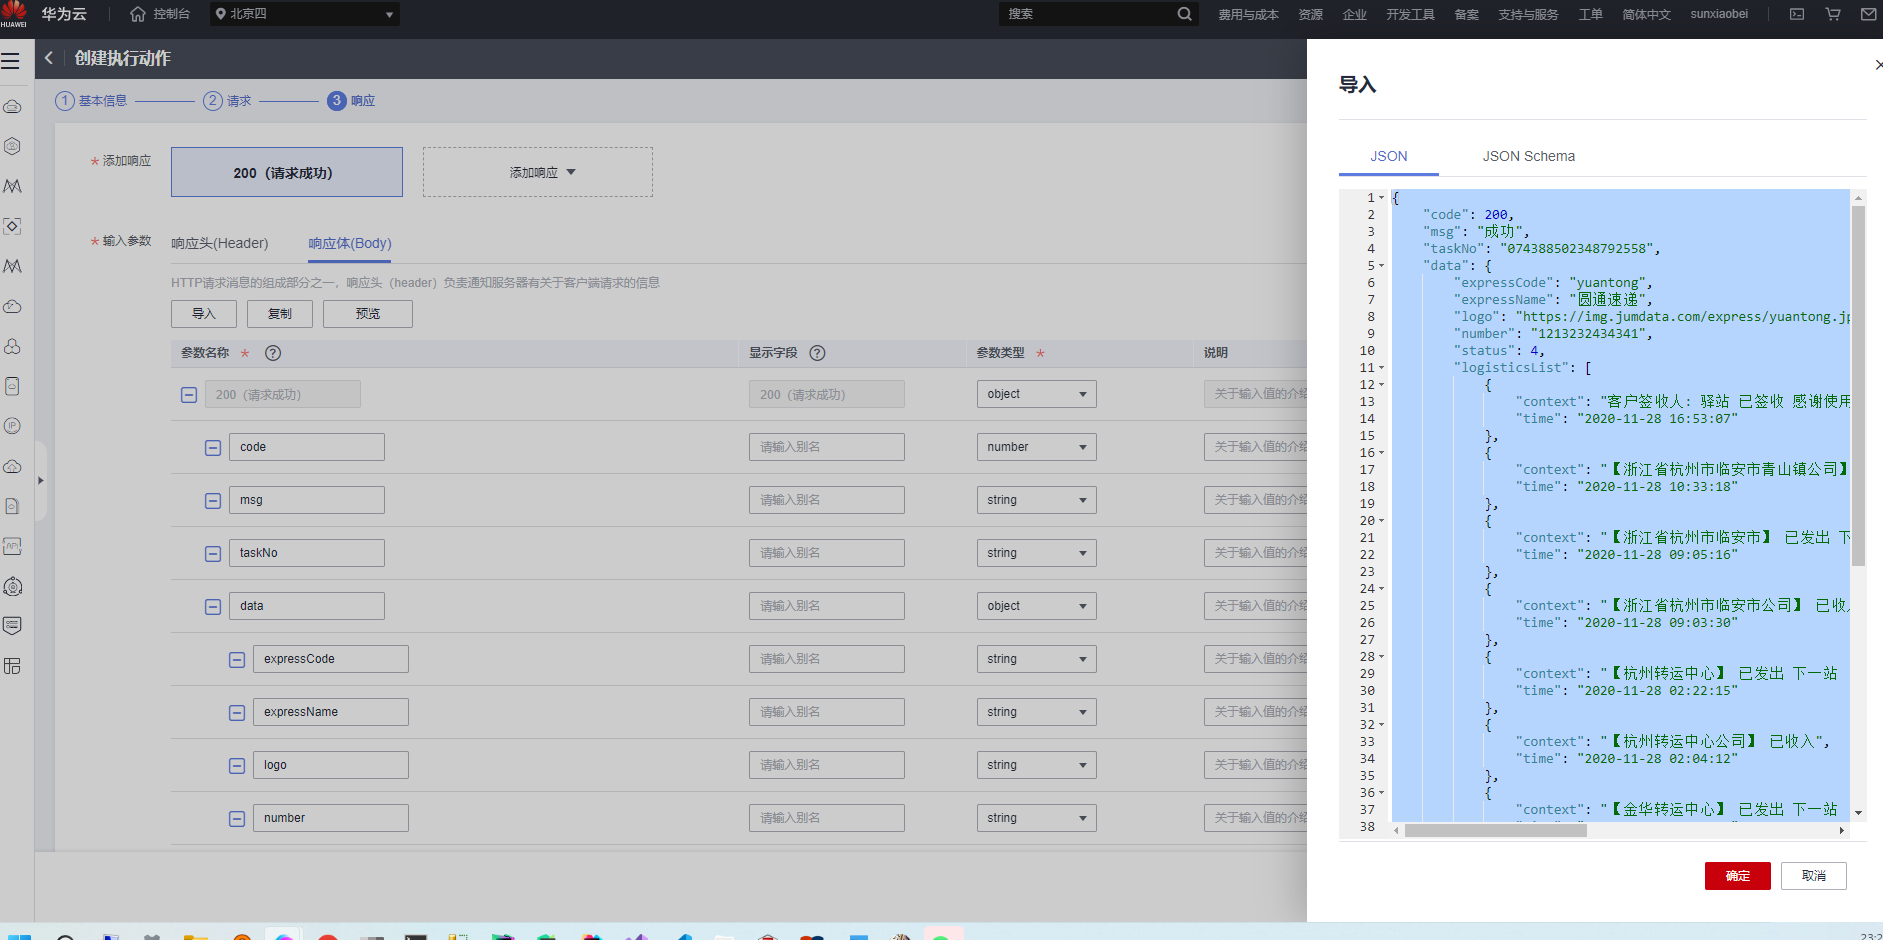Image resolution: width=1883 pixels, height=940 pixels.
Task: Open the type dropdown for msg row
Action: click(1036, 500)
